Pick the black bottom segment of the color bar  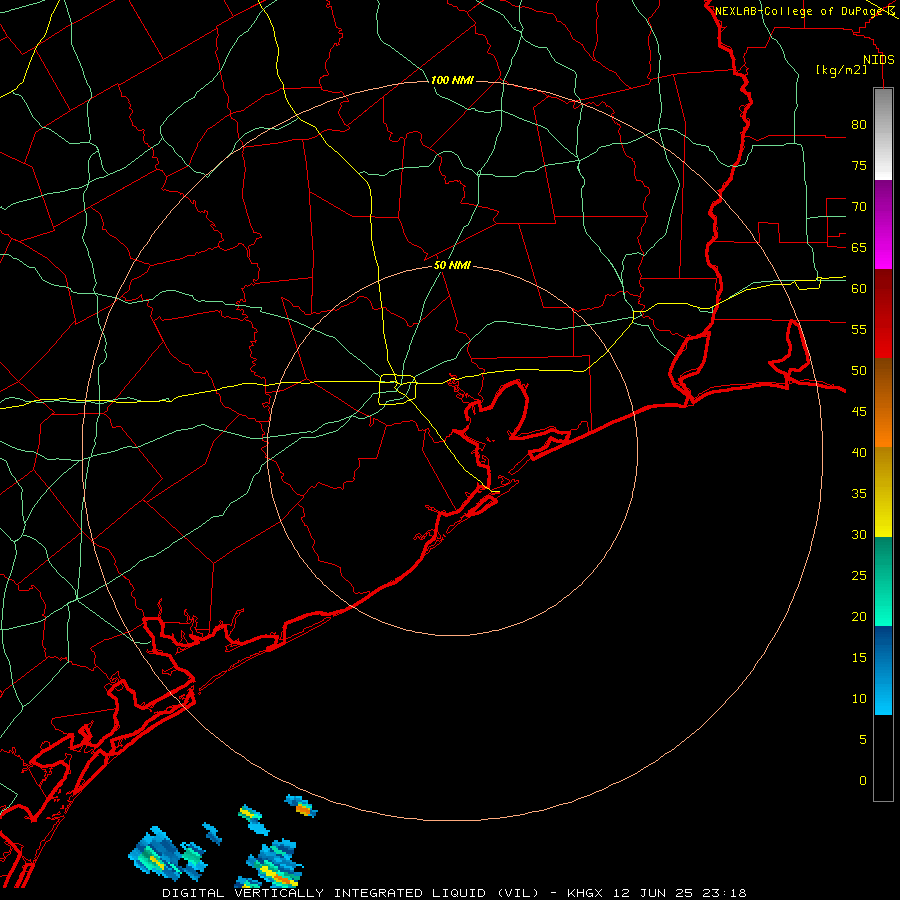point(883,758)
